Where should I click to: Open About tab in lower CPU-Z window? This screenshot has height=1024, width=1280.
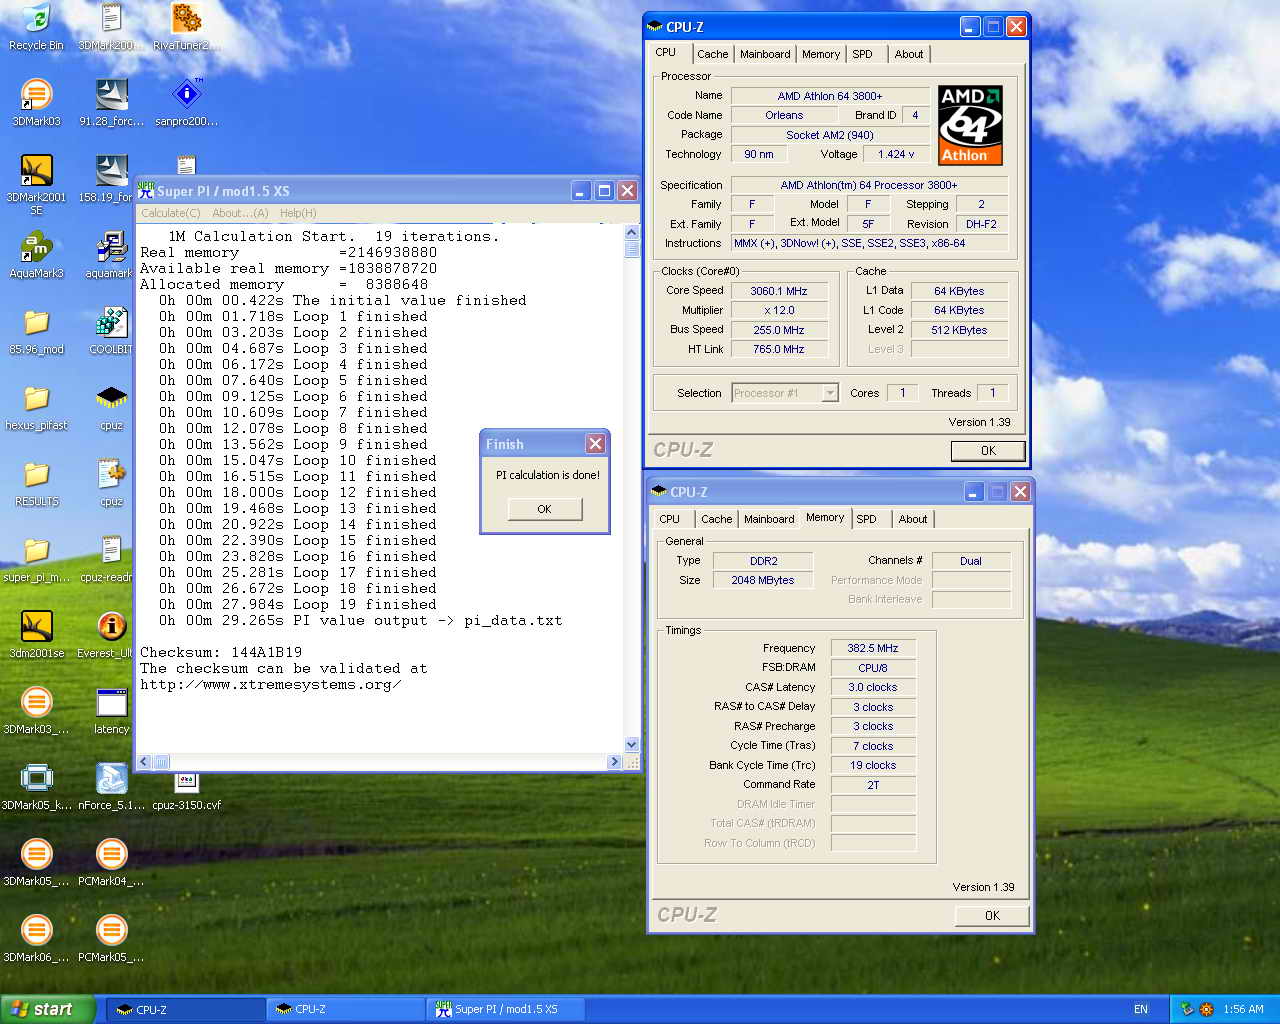pyautogui.click(x=913, y=519)
